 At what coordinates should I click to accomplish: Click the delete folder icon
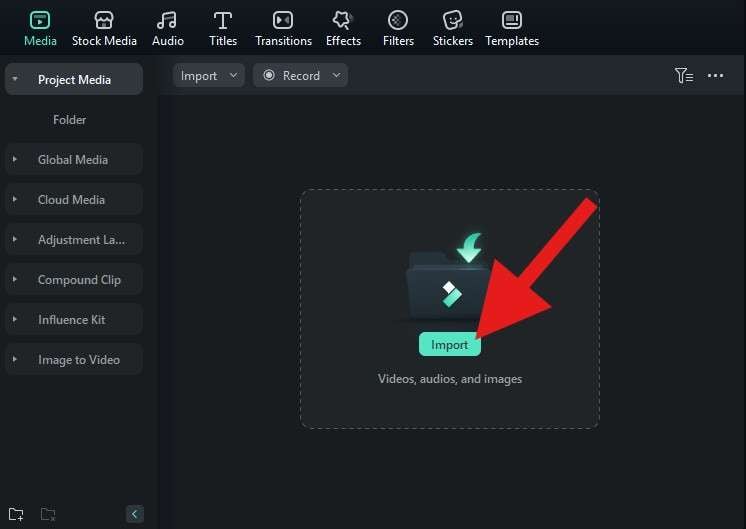pos(48,514)
